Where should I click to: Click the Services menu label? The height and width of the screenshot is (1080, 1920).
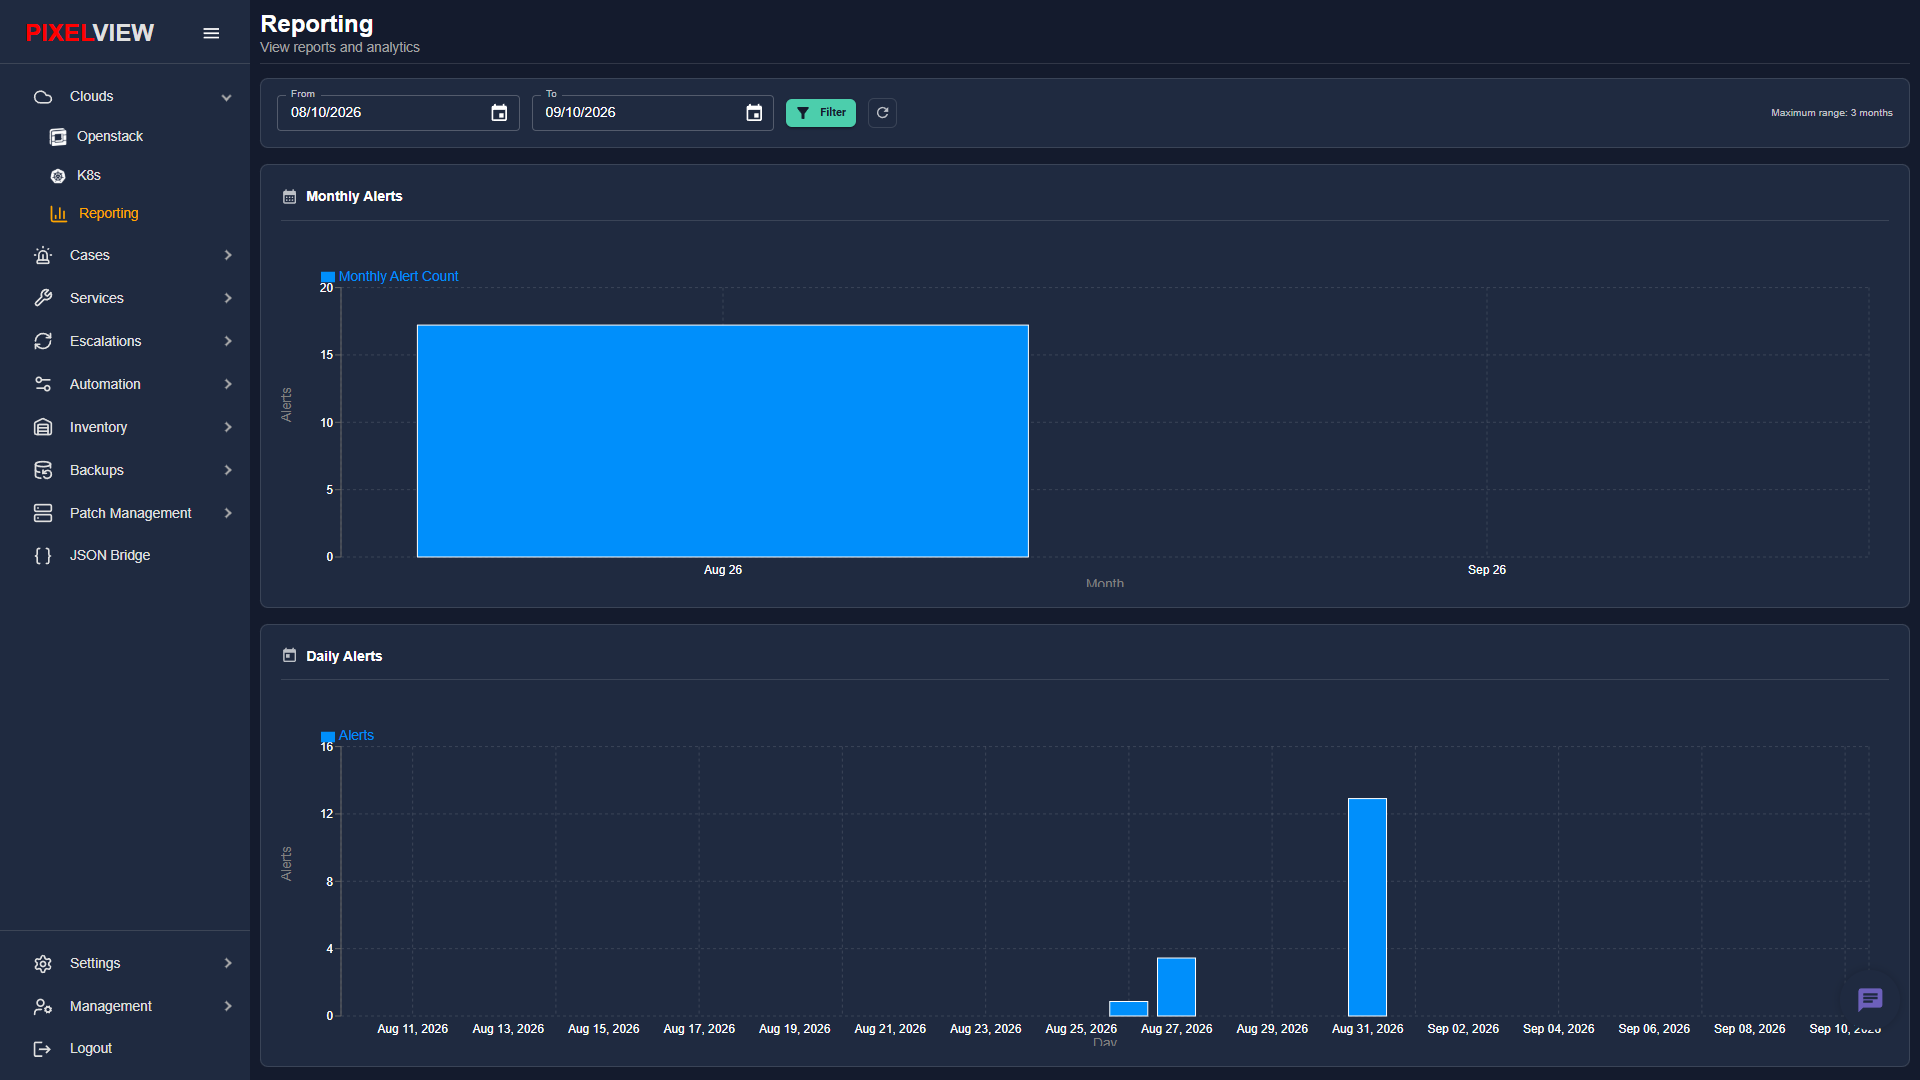[x=97, y=298]
